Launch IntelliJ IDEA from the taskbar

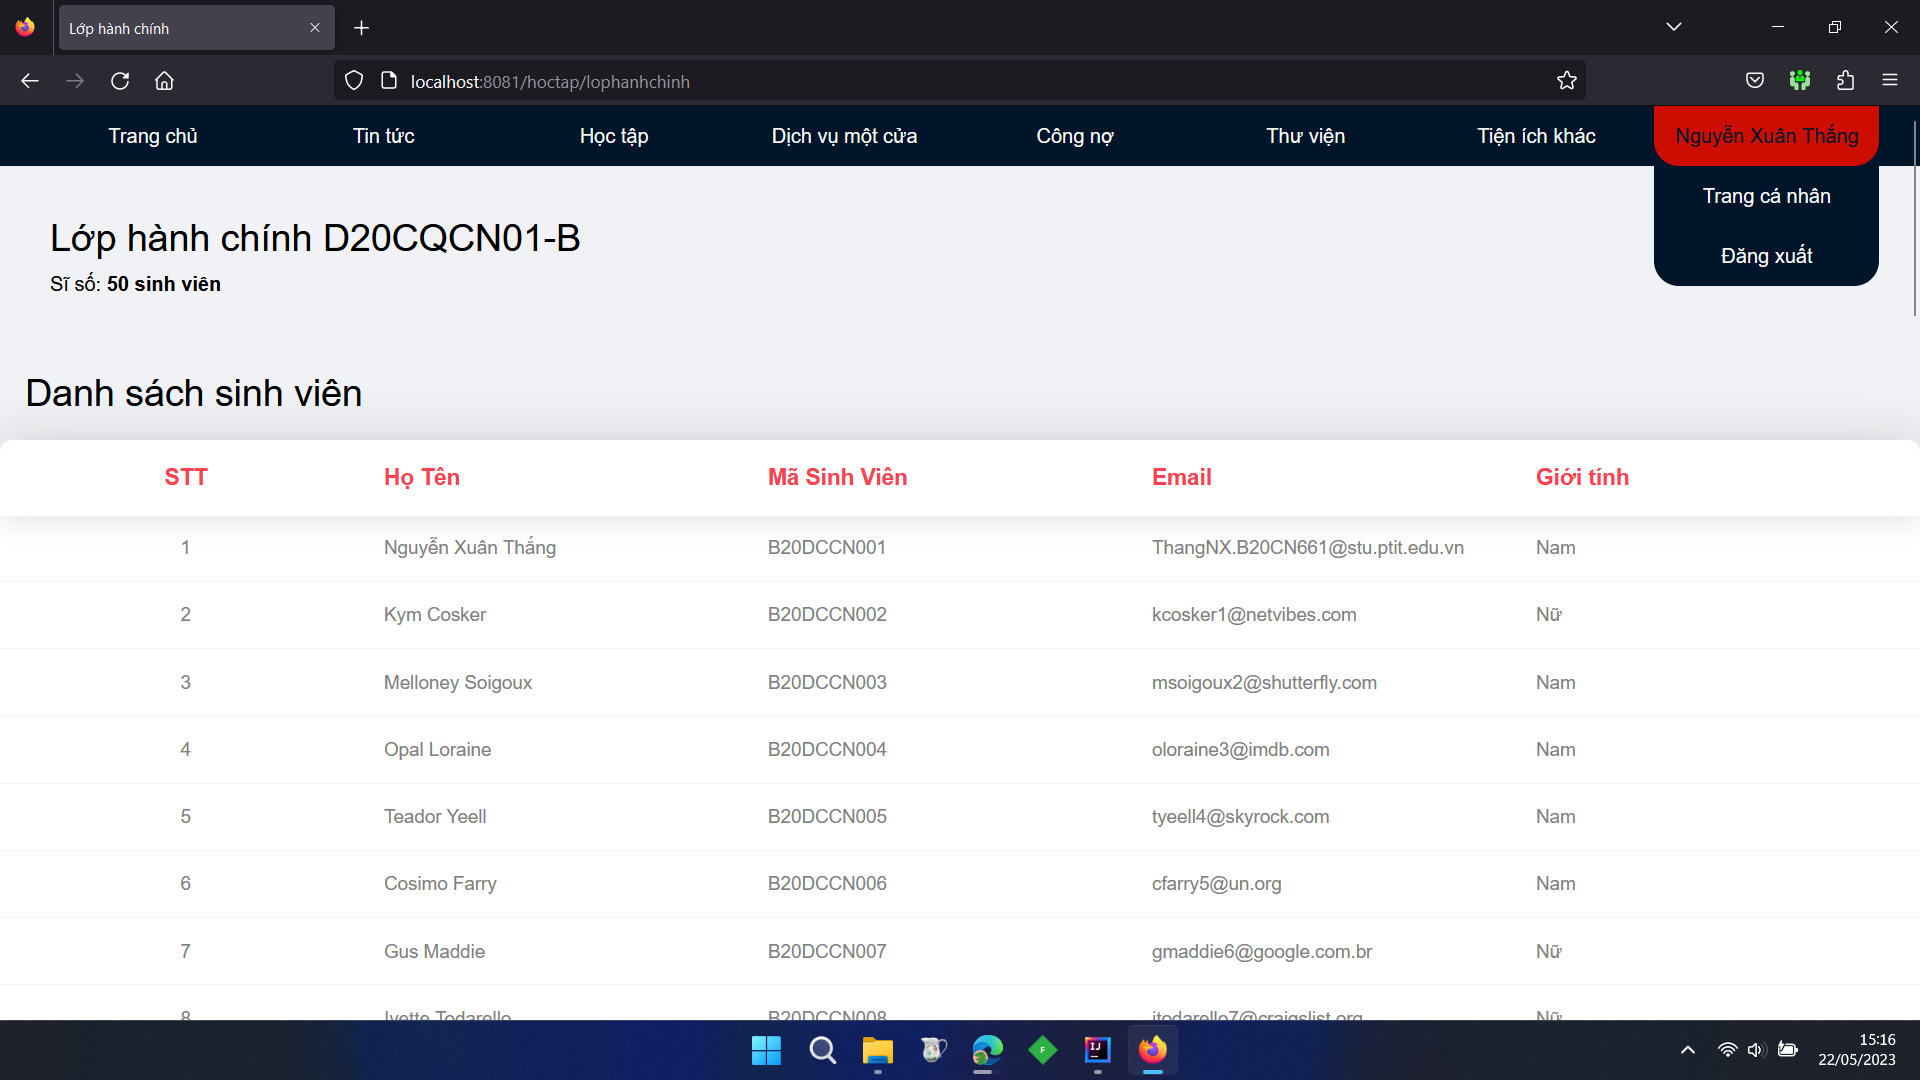(1097, 1051)
